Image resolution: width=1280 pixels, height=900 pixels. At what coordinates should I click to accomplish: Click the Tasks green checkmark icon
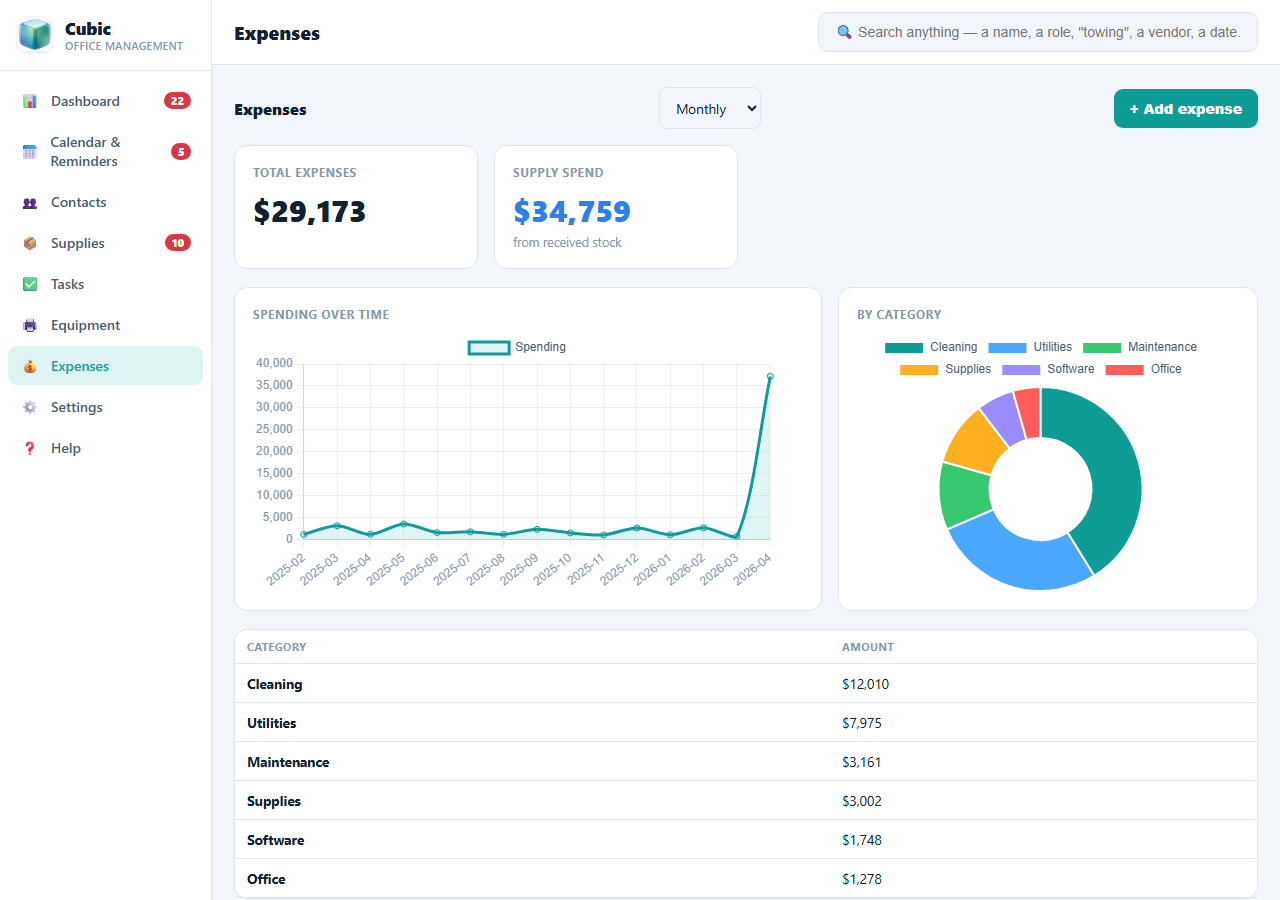point(30,284)
